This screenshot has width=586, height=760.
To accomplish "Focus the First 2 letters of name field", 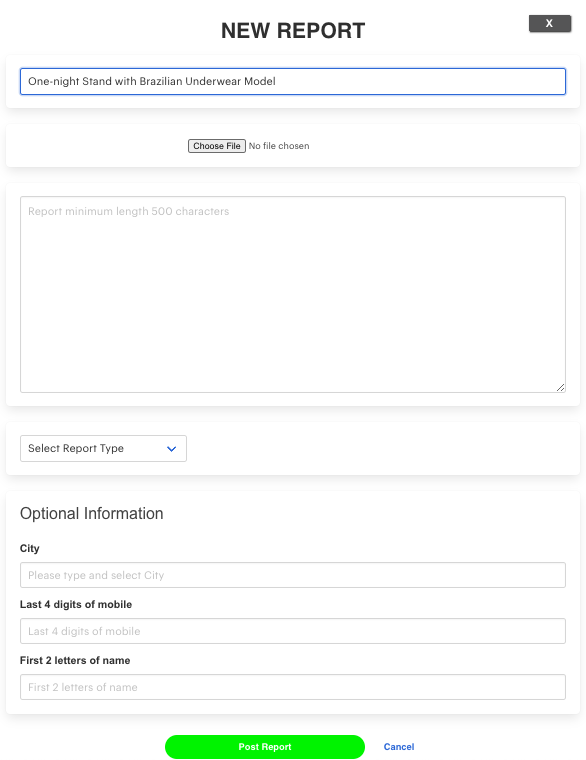I will click(x=293, y=687).
